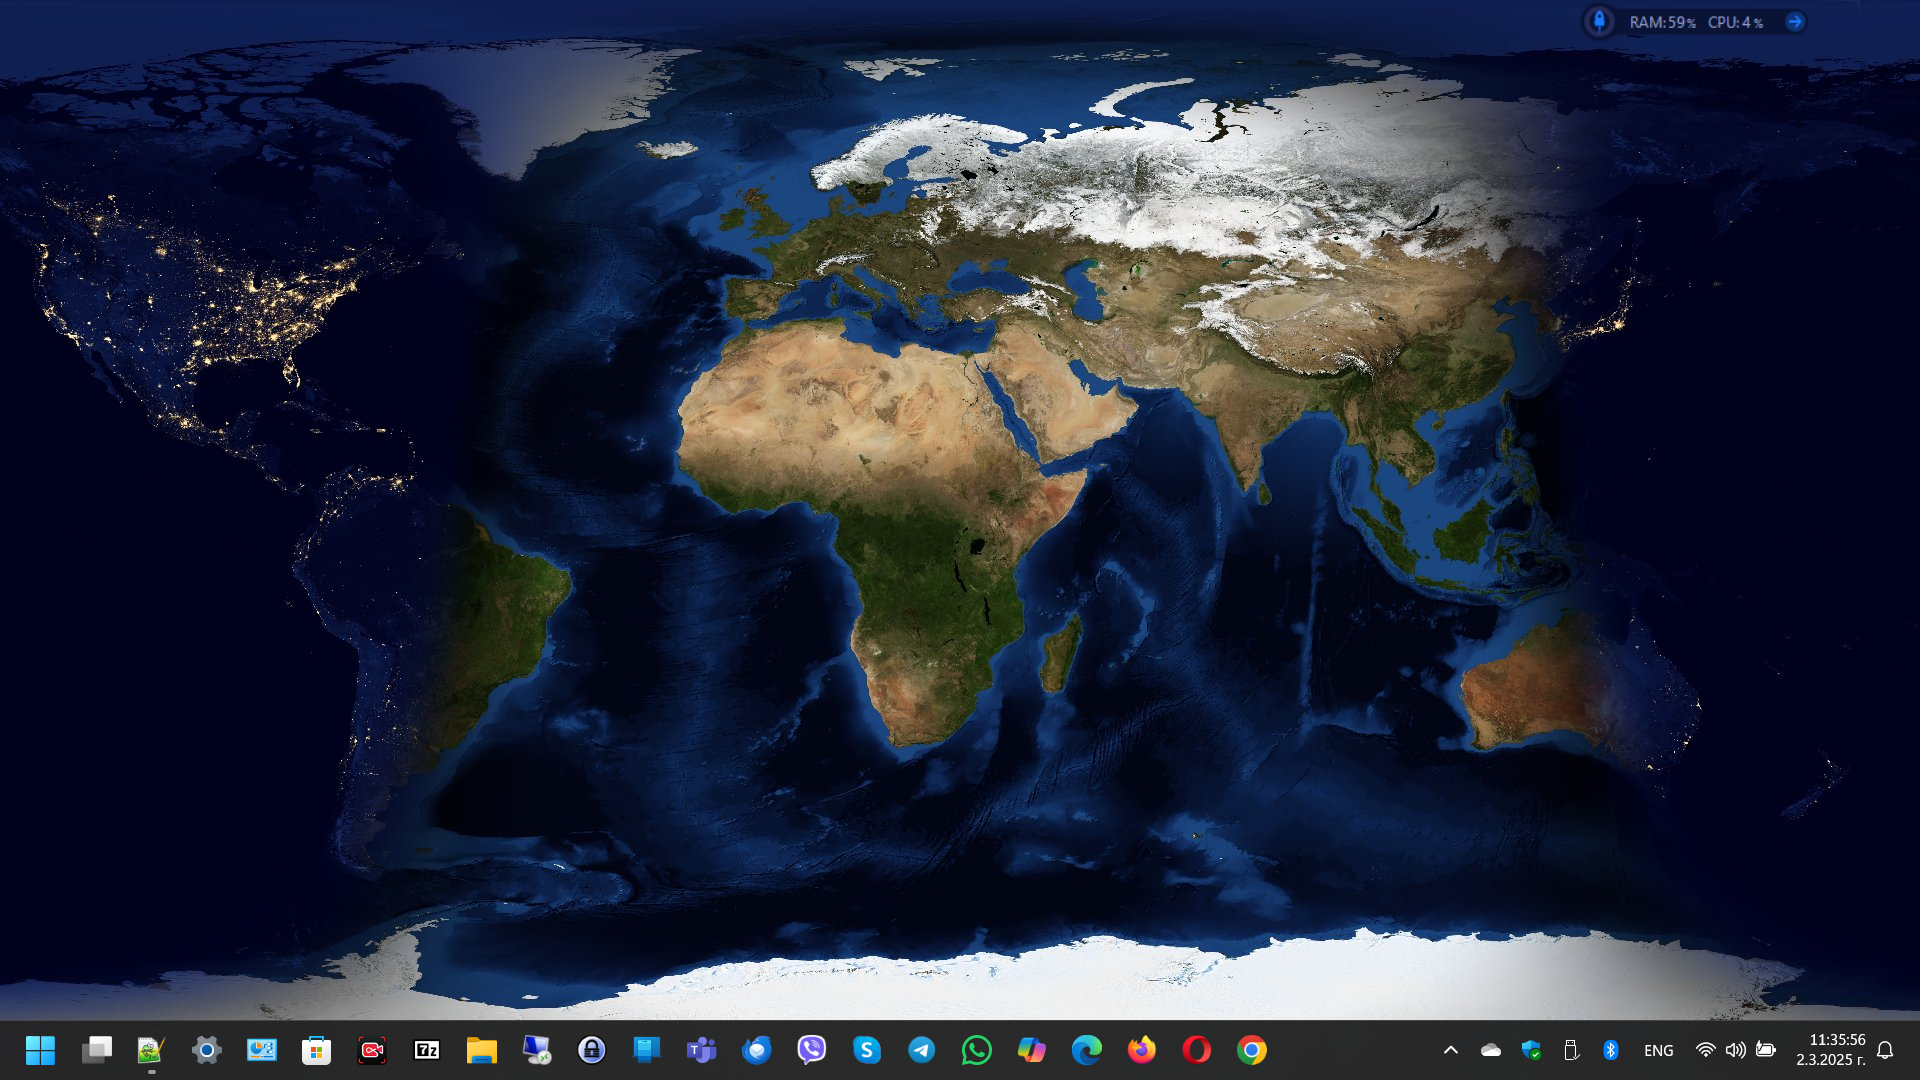This screenshot has width=1920, height=1080.
Task: Open Task View from the taskbar
Action: point(97,1050)
